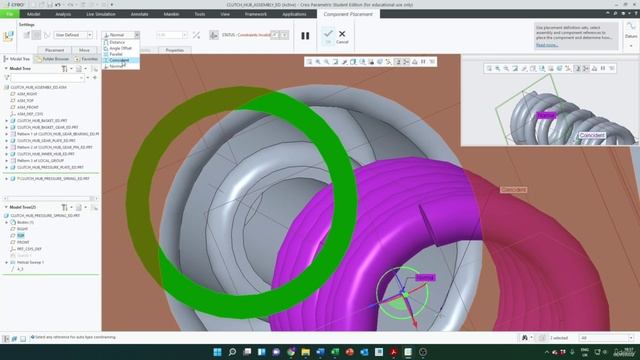640x360 pixels.
Task: Open the Move panel tab
Action: 84,50
